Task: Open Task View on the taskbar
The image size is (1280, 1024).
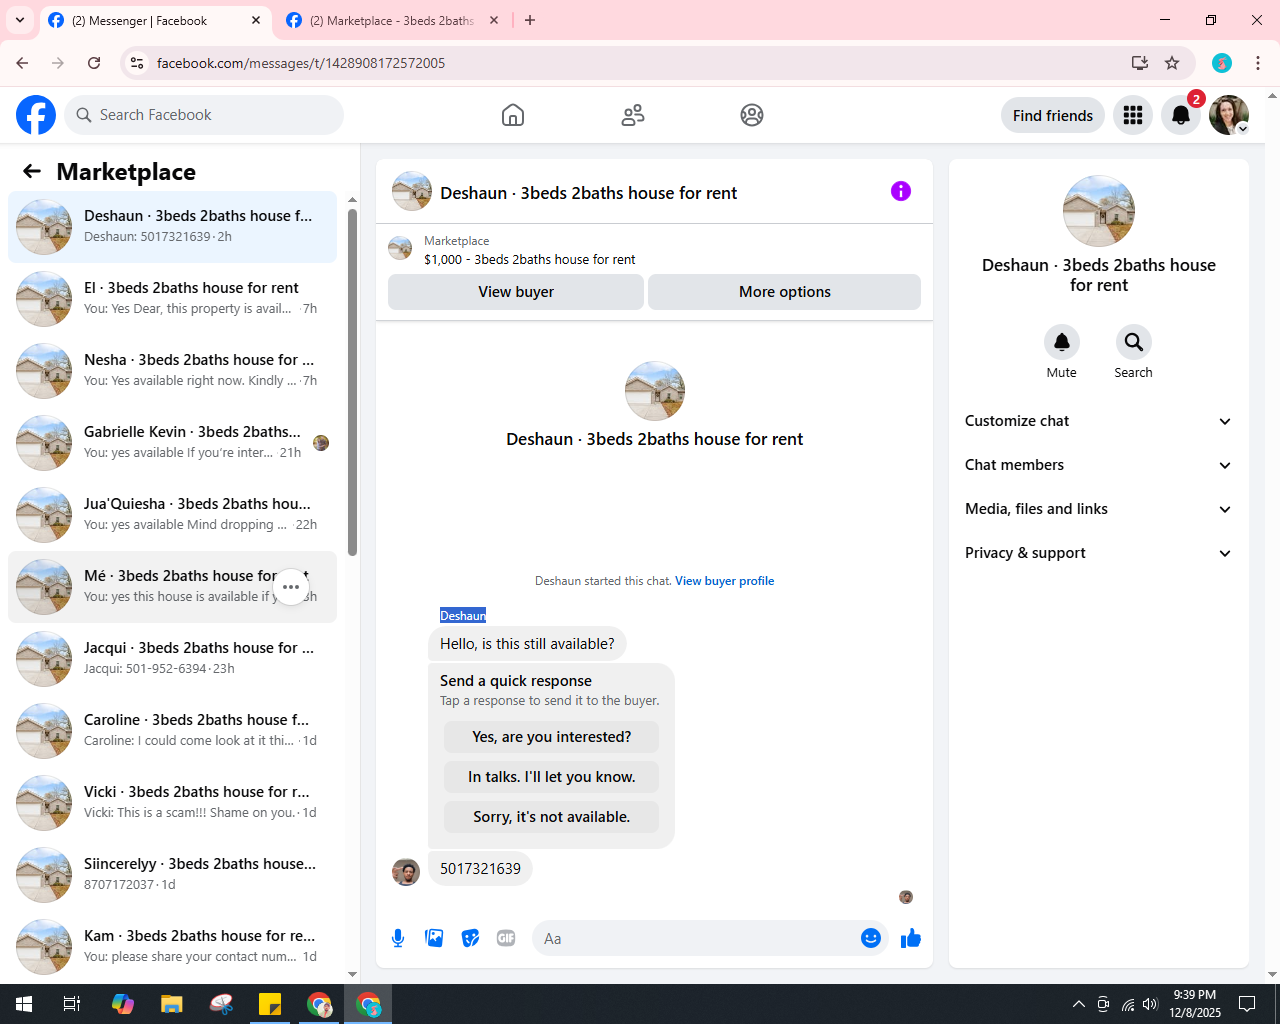Action: (72, 1004)
